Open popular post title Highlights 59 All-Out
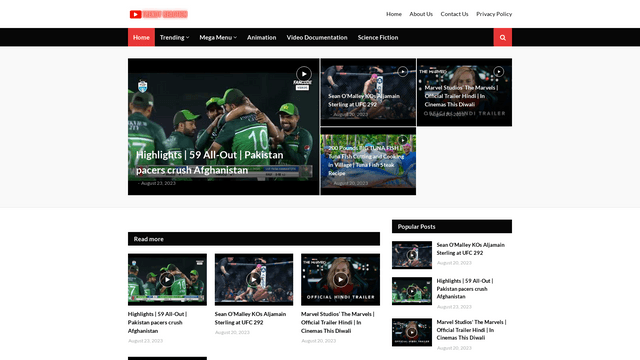Screen dimensions: 640x360 click(465, 289)
